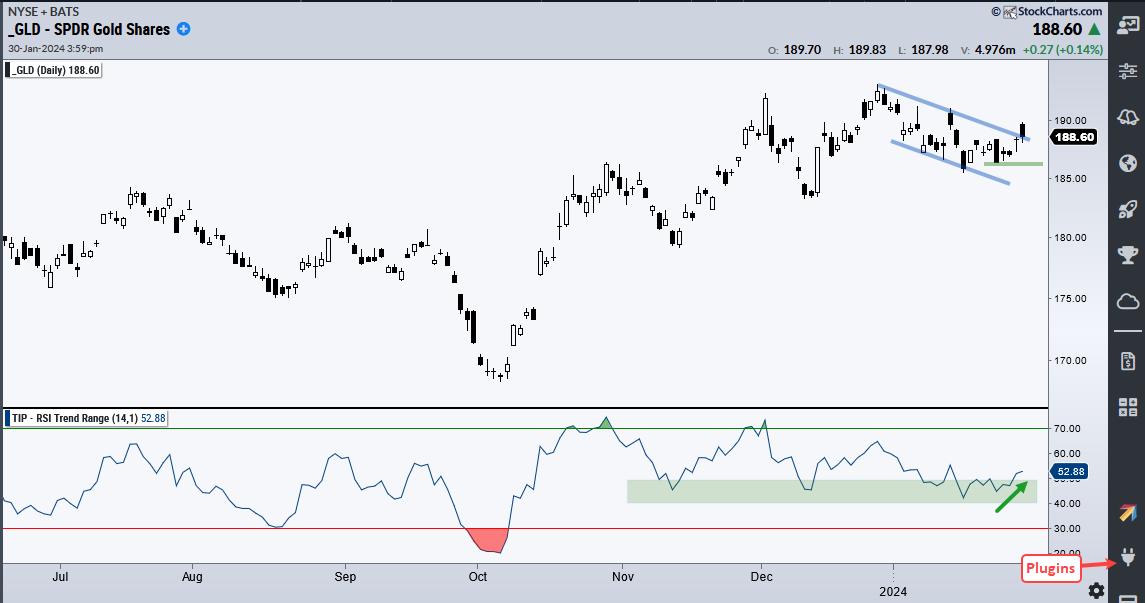Open the chart settings sliders icon in sidebar
Image resolution: width=1145 pixels, height=603 pixels.
pyautogui.click(x=1127, y=70)
